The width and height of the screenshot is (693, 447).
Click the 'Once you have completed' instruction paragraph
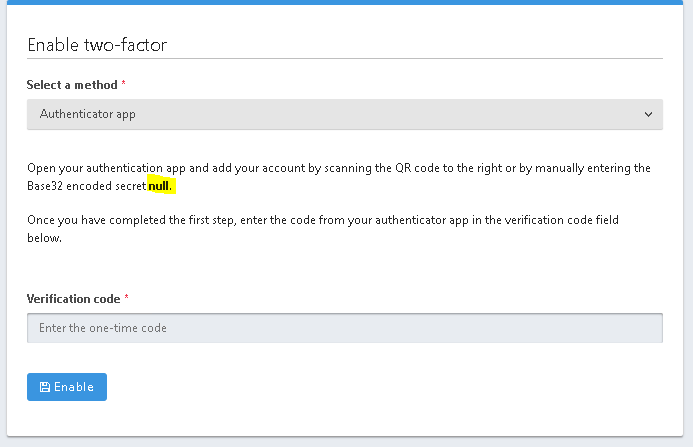coord(300,219)
